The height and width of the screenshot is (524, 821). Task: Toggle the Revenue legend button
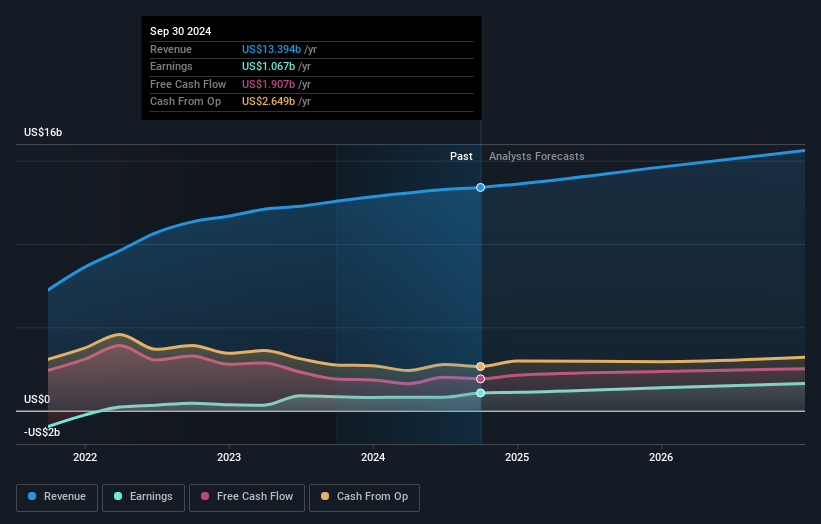(x=57, y=497)
